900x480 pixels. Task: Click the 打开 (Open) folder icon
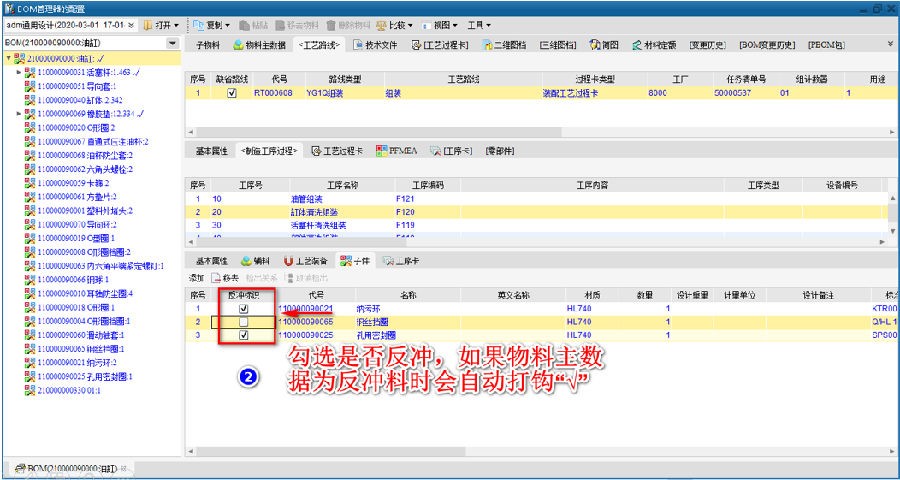pyautogui.click(x=149, y=24)
